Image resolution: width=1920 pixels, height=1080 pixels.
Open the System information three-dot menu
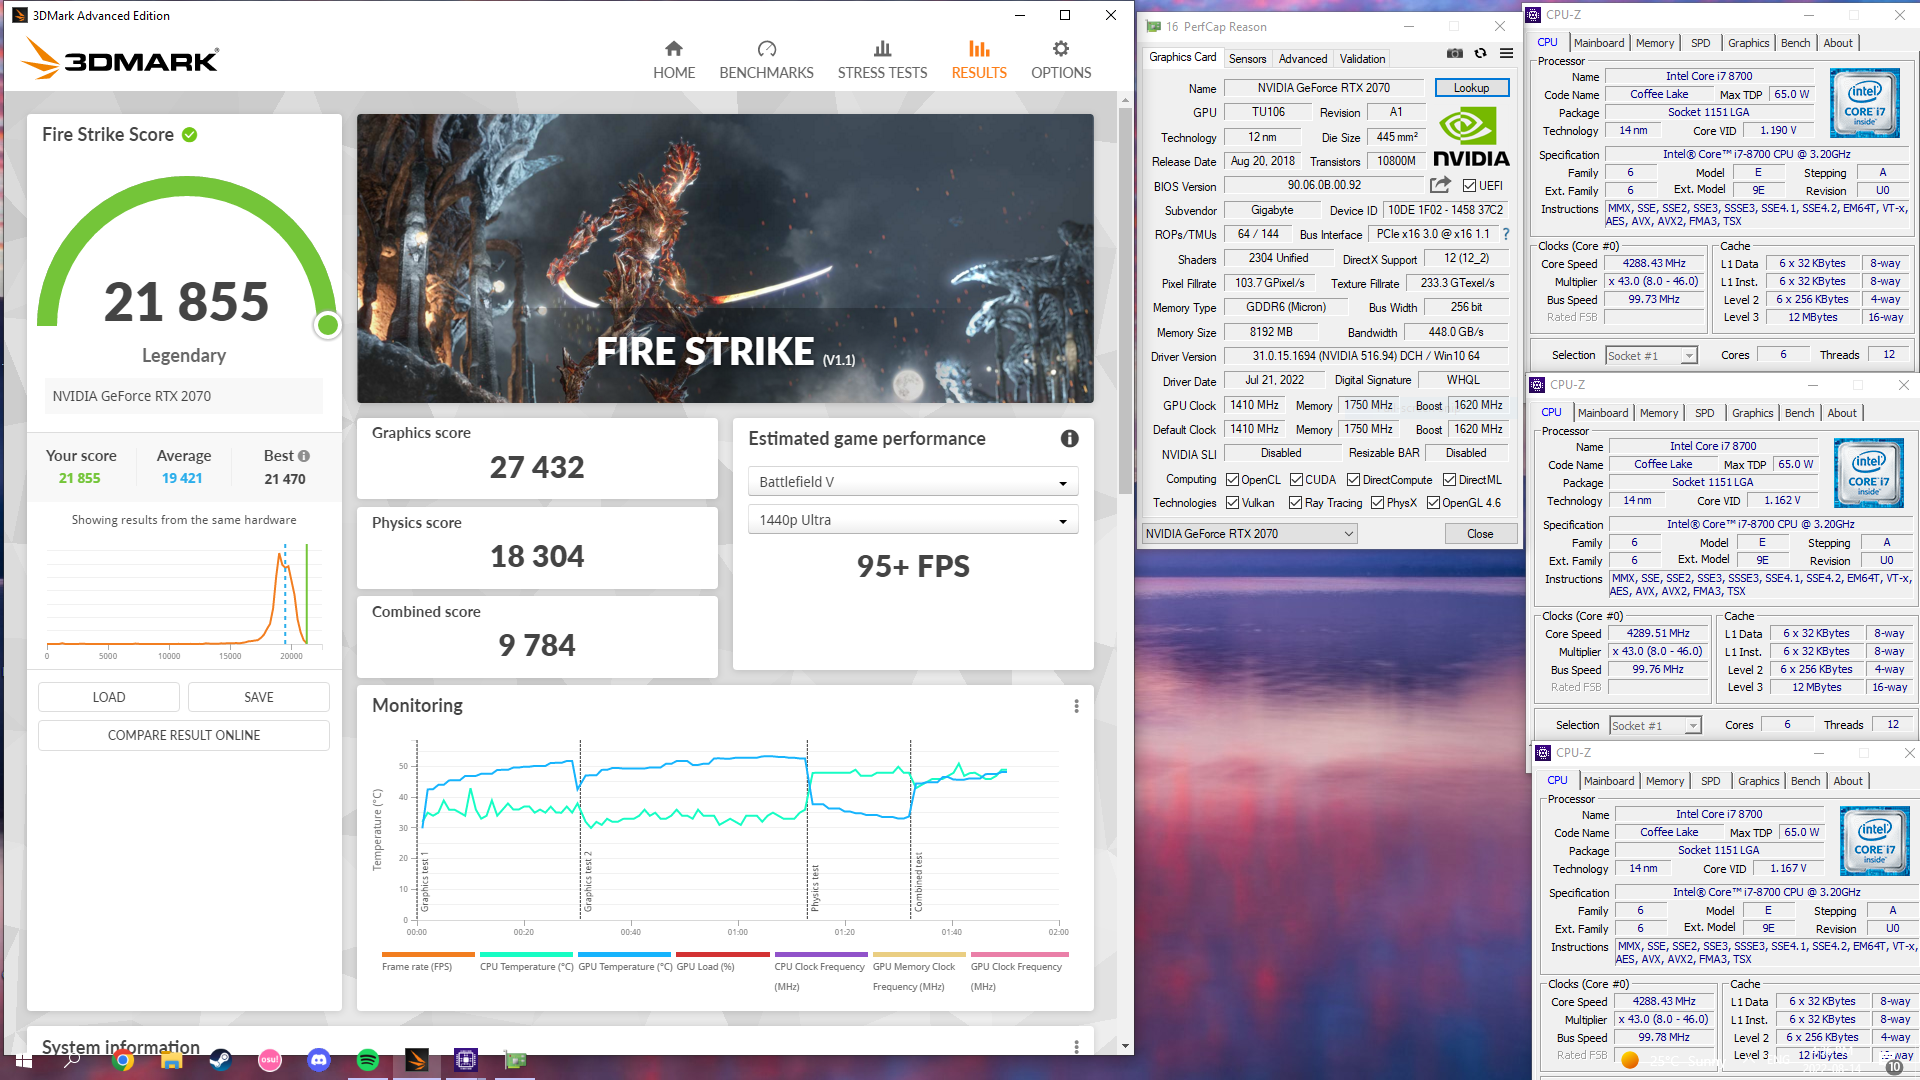click(x=1076, y=1046)
